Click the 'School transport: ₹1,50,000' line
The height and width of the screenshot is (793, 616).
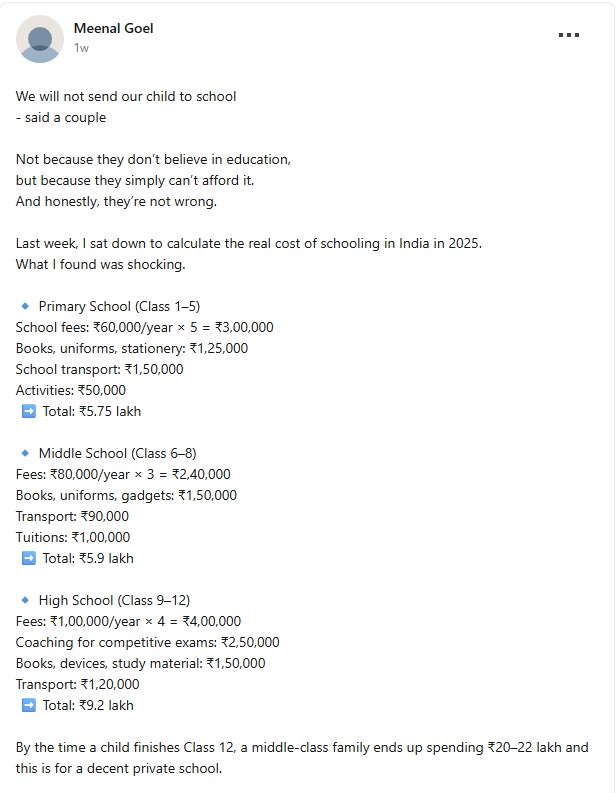click(x=99, y=369)
